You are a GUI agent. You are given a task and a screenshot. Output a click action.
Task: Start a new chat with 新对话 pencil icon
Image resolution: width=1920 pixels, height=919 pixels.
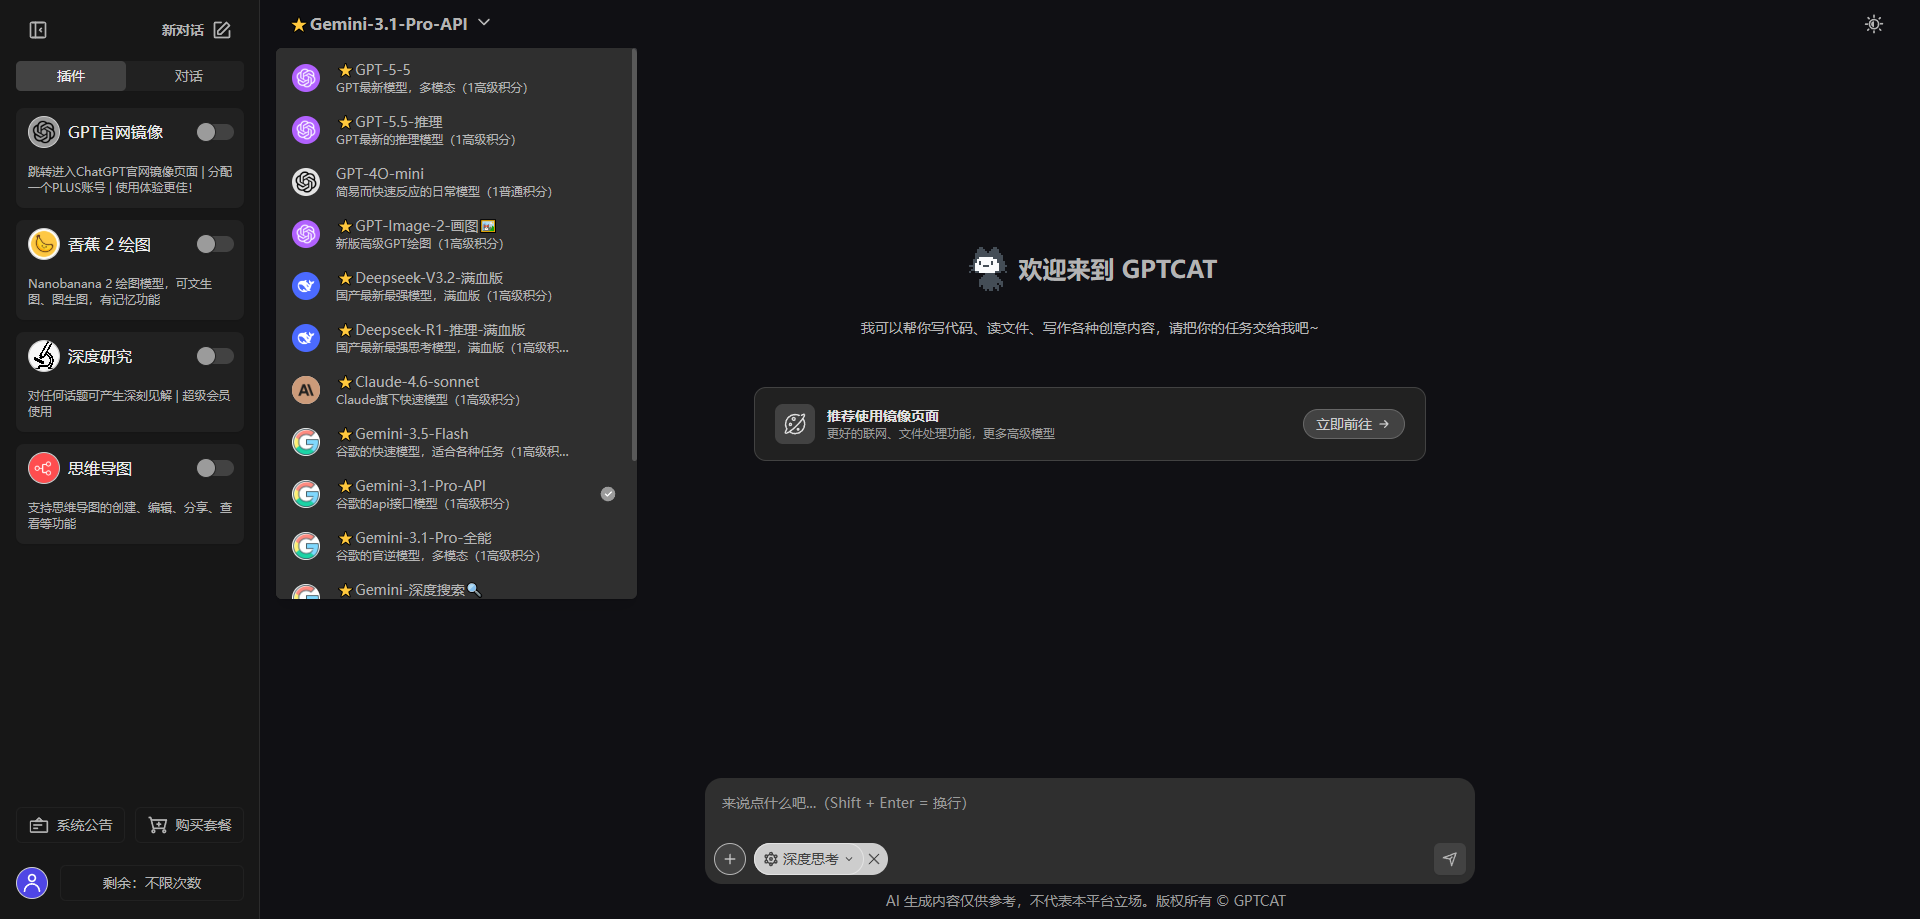coord(222,30)
